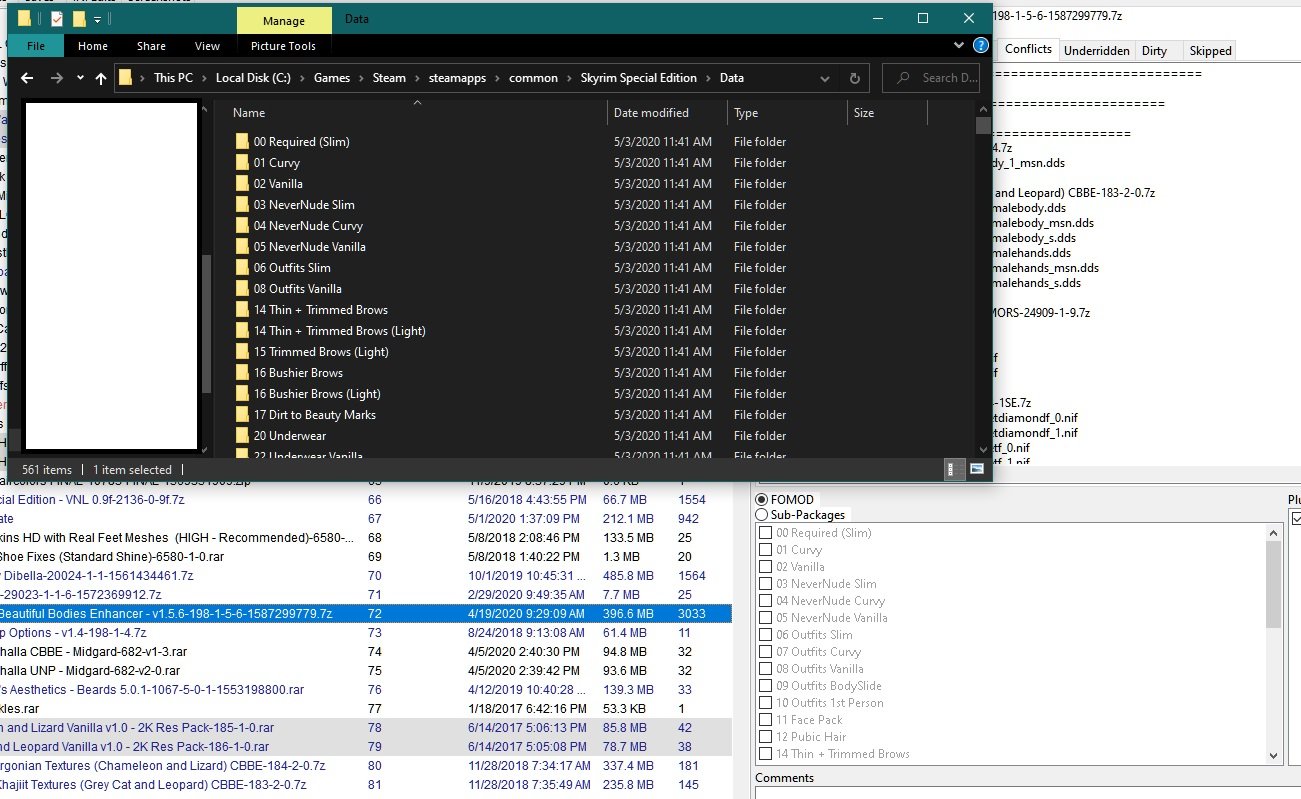Click the search magnifier icon
This screenshot has width=1301, height=799.
point(902,78)
